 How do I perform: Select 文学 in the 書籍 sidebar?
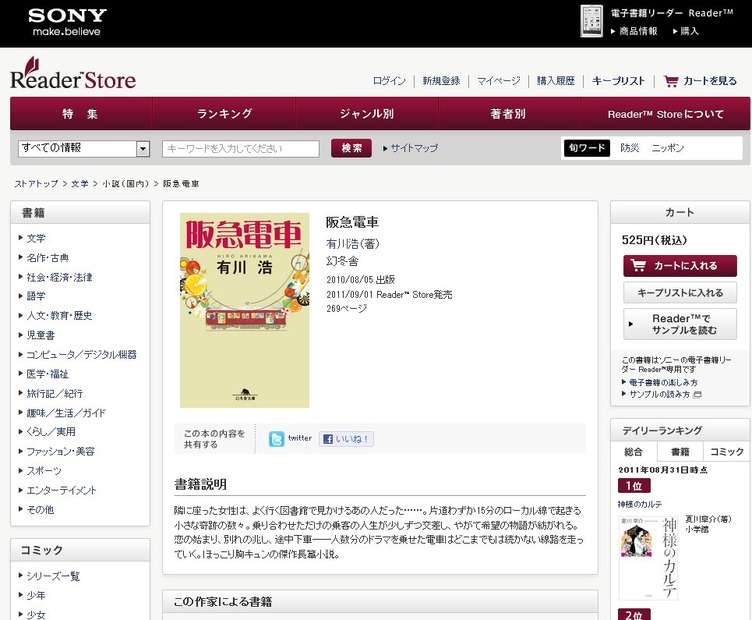click(x=36, y=238)
